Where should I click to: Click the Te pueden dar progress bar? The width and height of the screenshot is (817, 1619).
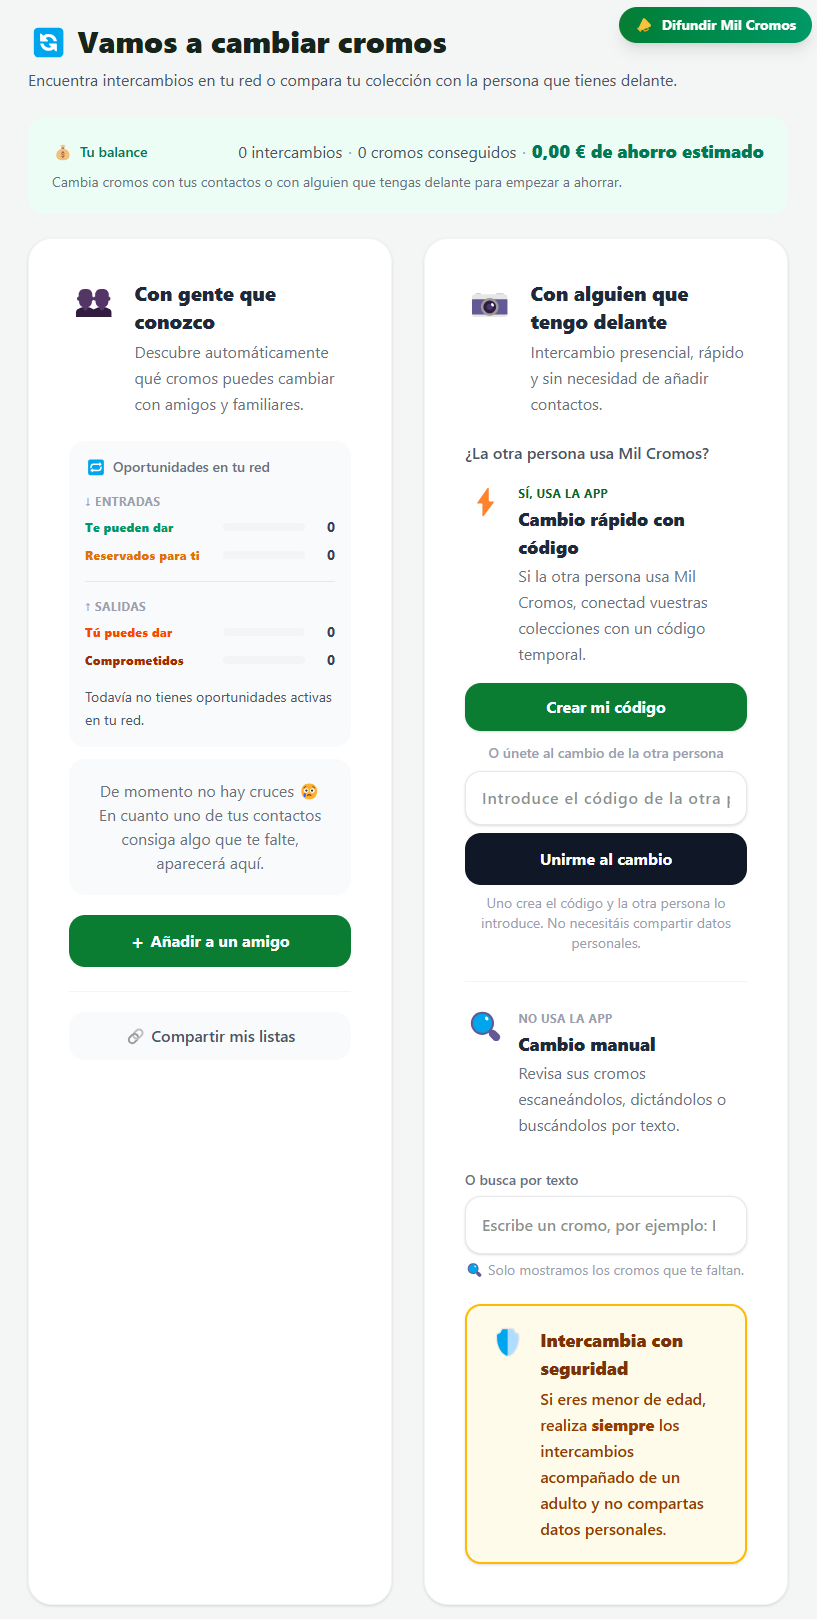point(264,527)
